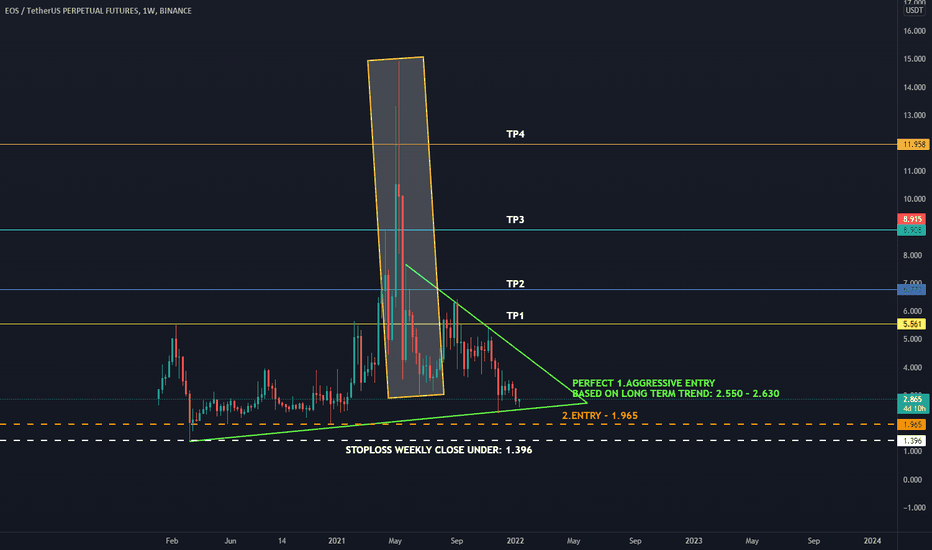Screen dimensions: 932x550
Task: Select the TP3 text annotation
Action: pyautogui.click(x=515, y=220)
